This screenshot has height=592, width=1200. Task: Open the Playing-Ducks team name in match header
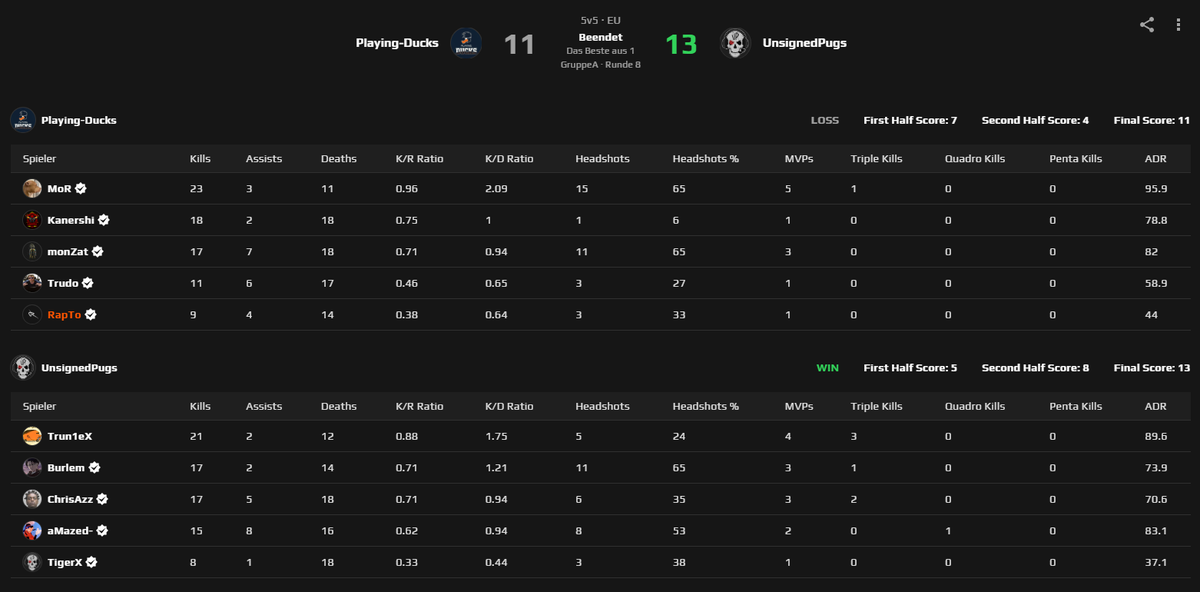[x=397, y=43]
